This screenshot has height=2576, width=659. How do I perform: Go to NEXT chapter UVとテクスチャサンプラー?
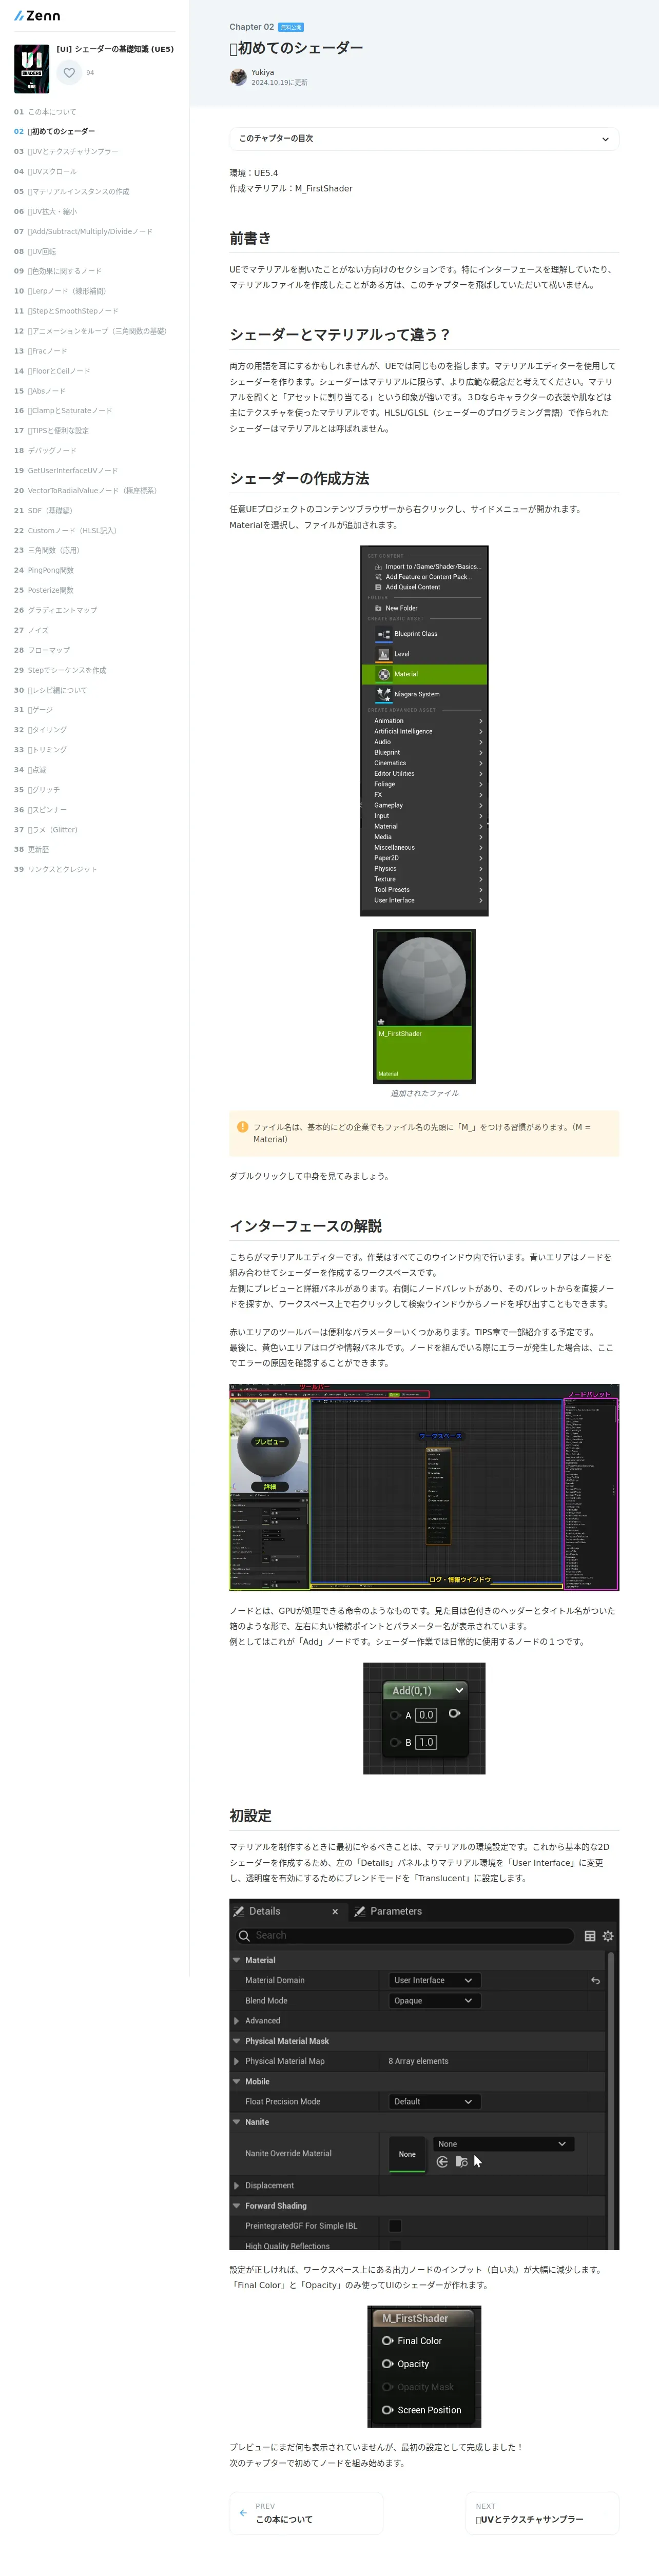tap(542, 2513)
